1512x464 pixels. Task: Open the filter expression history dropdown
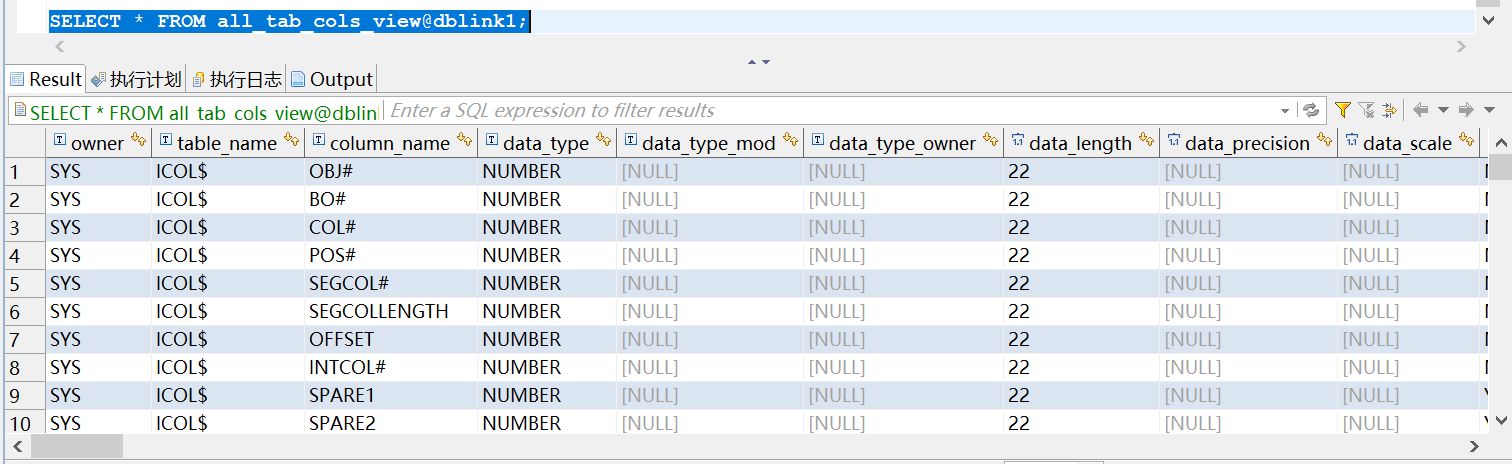[1286, 110]
